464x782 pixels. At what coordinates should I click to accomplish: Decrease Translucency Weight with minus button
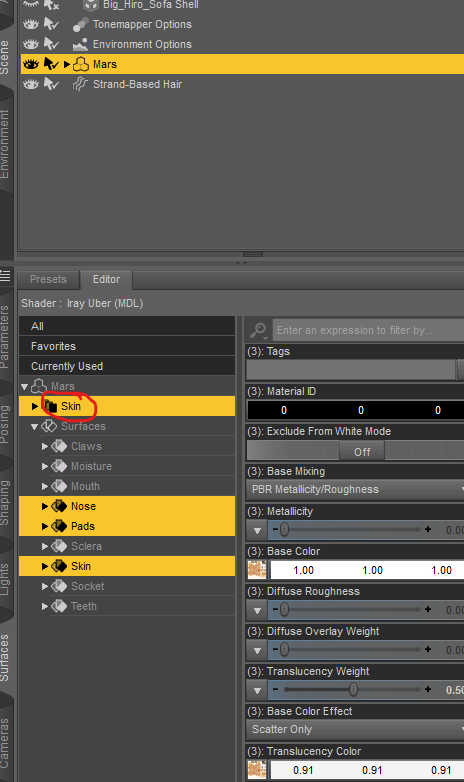click(x=275, y=689)
